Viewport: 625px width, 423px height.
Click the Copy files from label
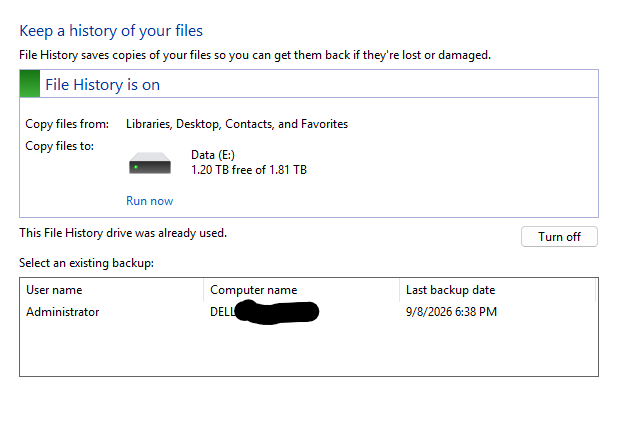(67, 124)
